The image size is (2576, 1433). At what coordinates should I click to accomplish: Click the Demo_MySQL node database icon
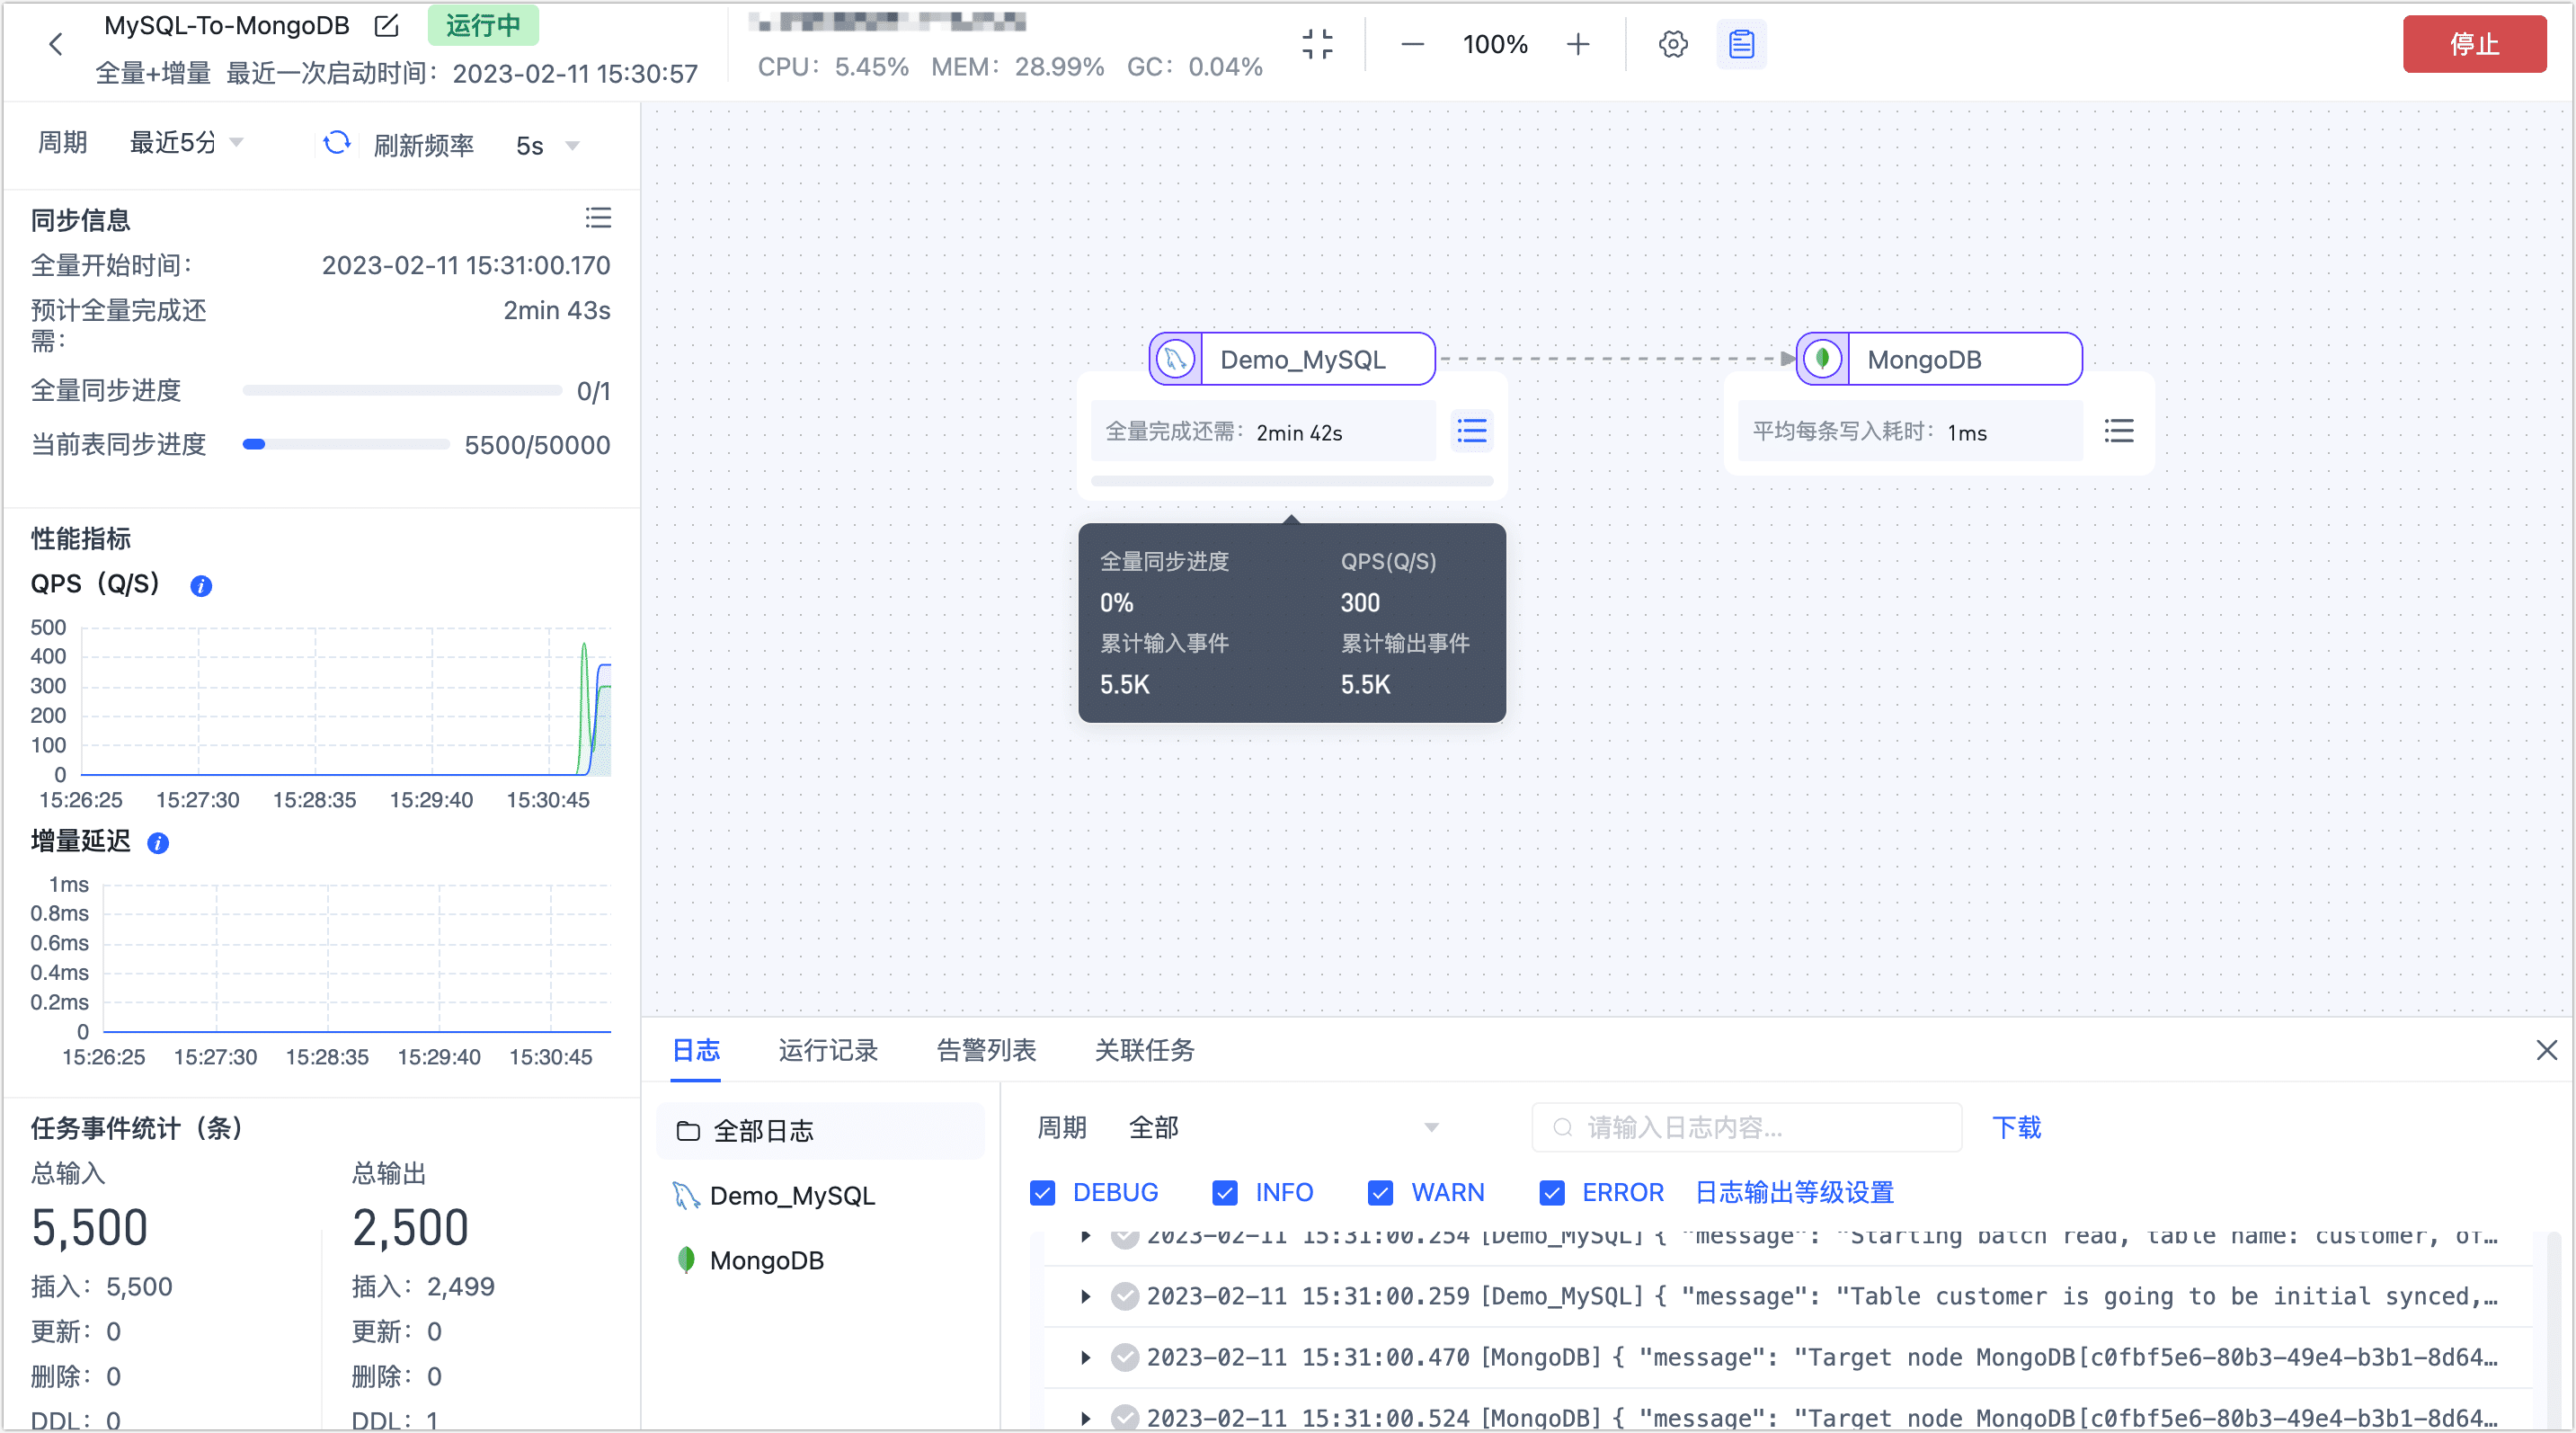point(1176,359)
